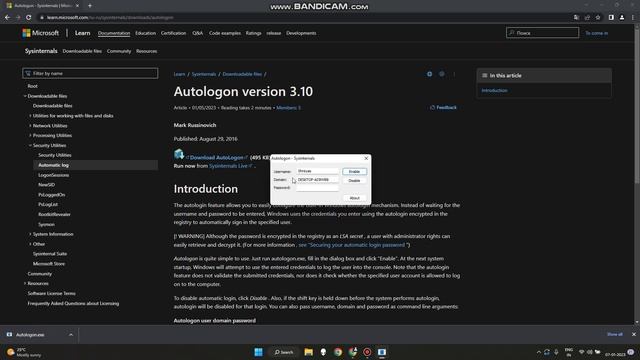Click Show all downloads
The height and width of the screenshot is (360, 640).
click(x=615, y=334)
